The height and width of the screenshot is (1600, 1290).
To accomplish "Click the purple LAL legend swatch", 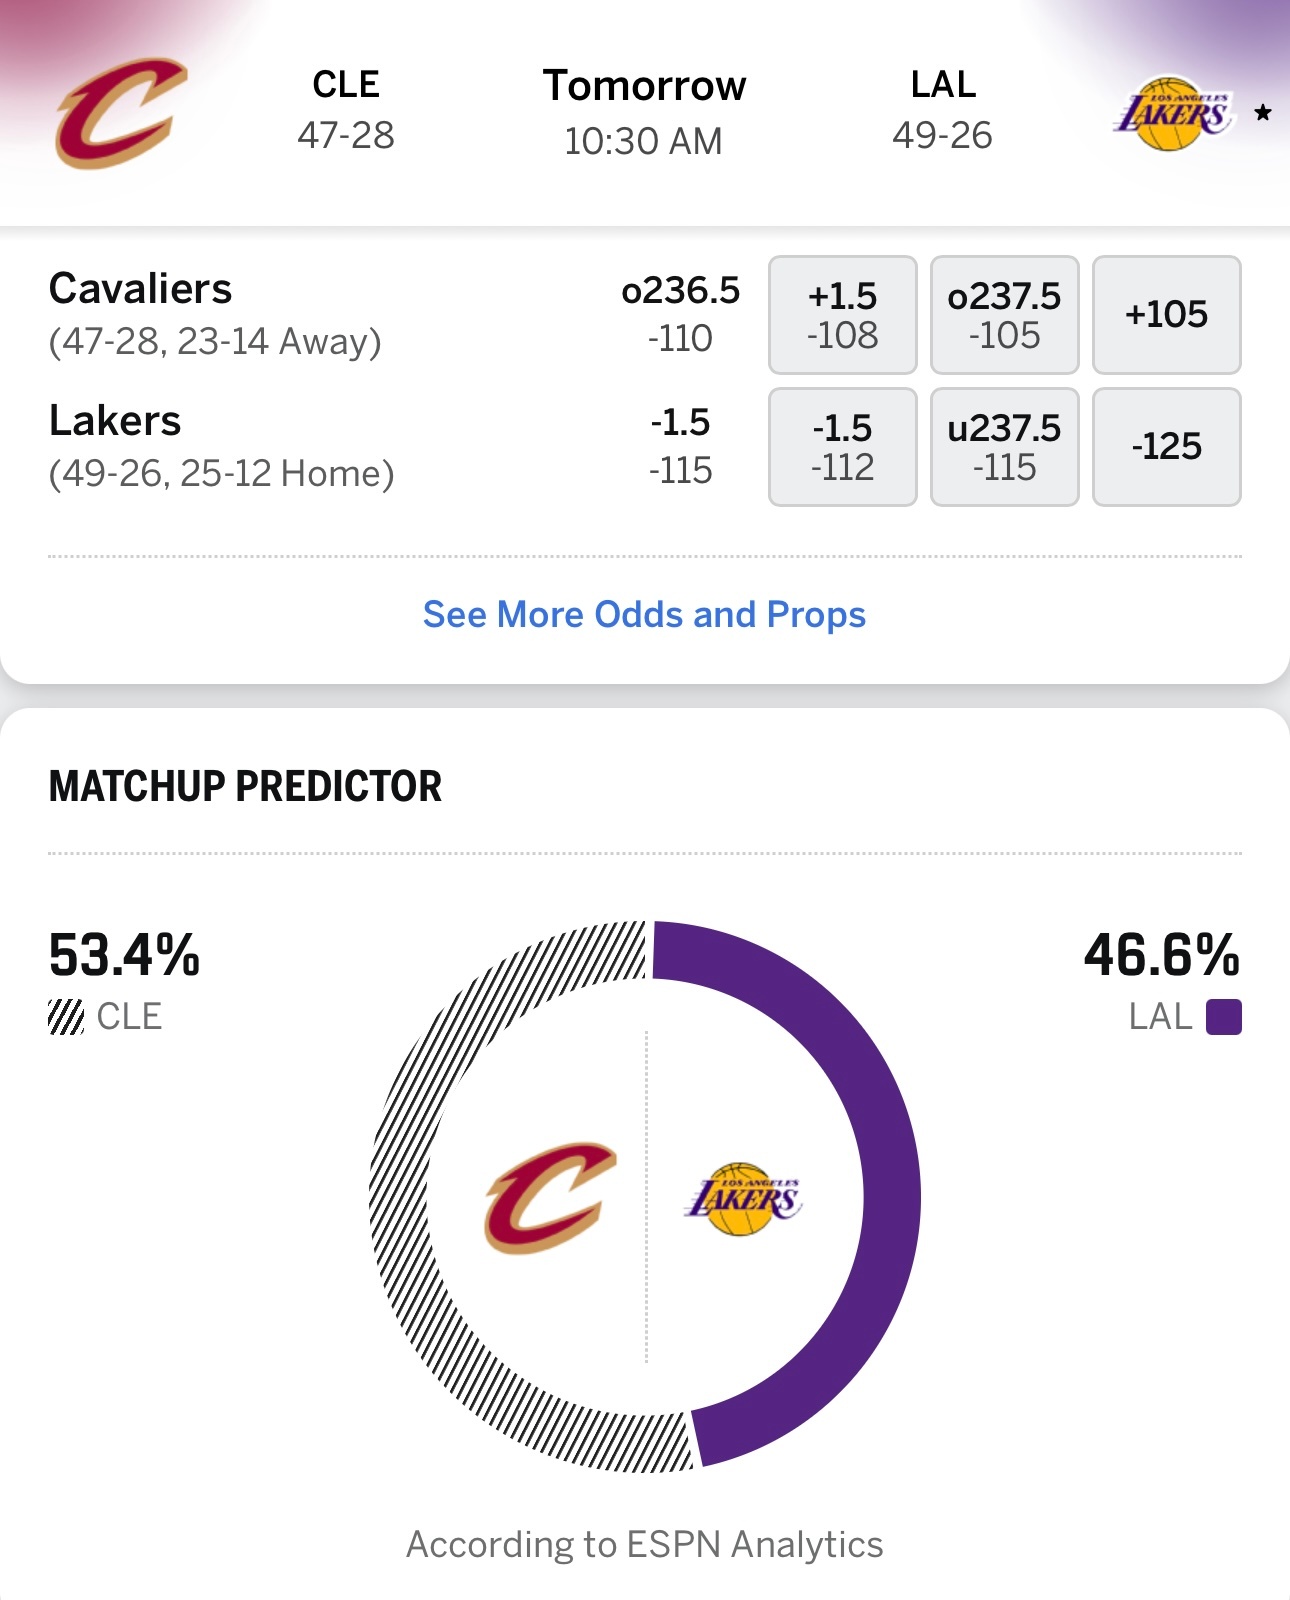I will pos(1223,1017).
